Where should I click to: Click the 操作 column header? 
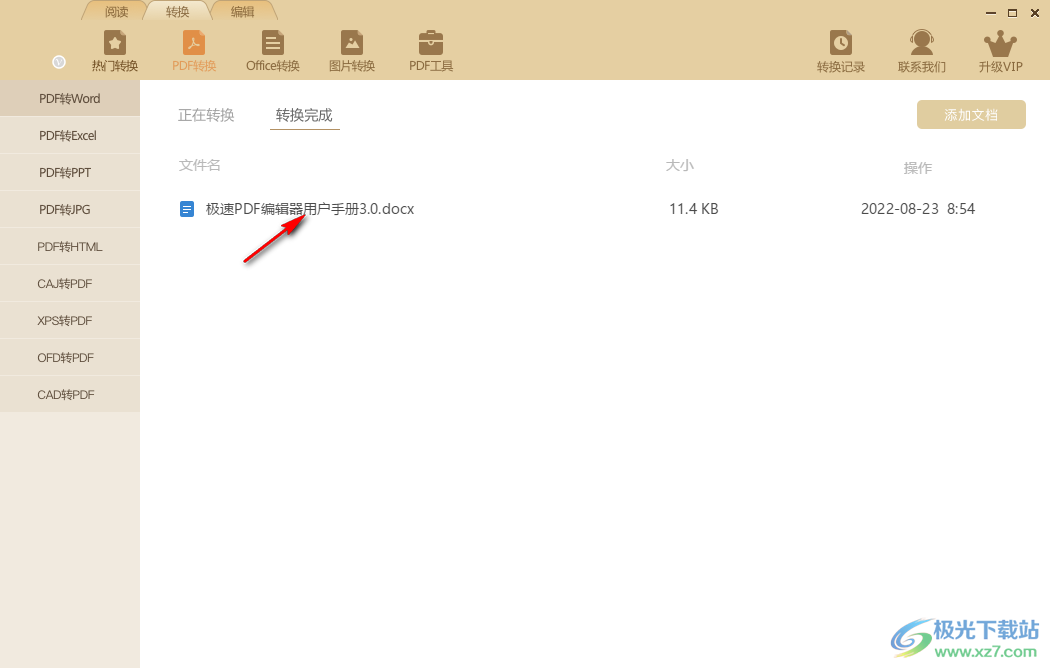click(x=917, y=168)
